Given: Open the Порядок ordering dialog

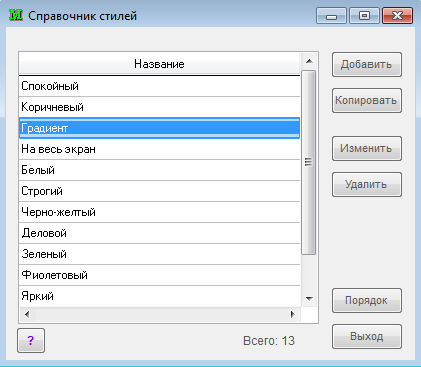Looking at the screenshot, I should (367, 300).
